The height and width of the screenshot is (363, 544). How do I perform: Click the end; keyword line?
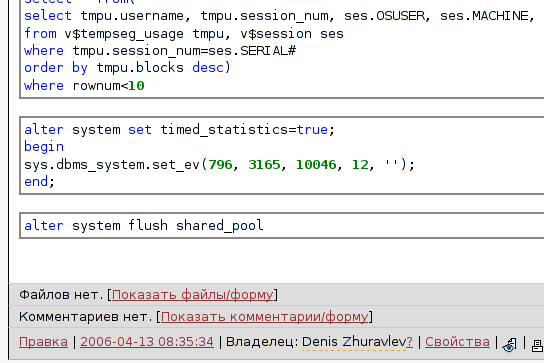coord(39,182)
